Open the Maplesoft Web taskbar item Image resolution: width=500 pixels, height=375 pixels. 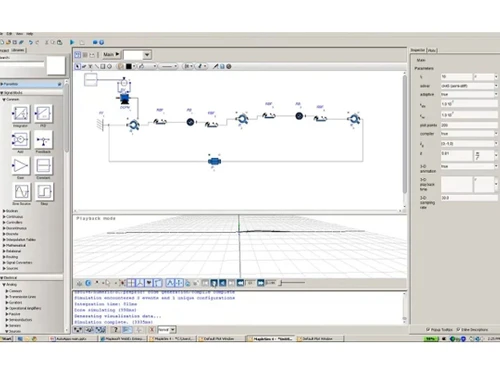pos(123,339)
